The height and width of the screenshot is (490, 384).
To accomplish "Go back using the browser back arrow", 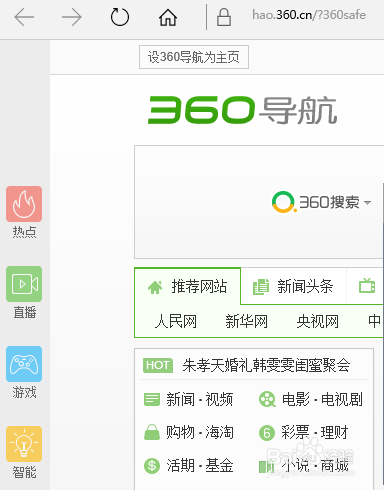I will [x=24, y=17].
